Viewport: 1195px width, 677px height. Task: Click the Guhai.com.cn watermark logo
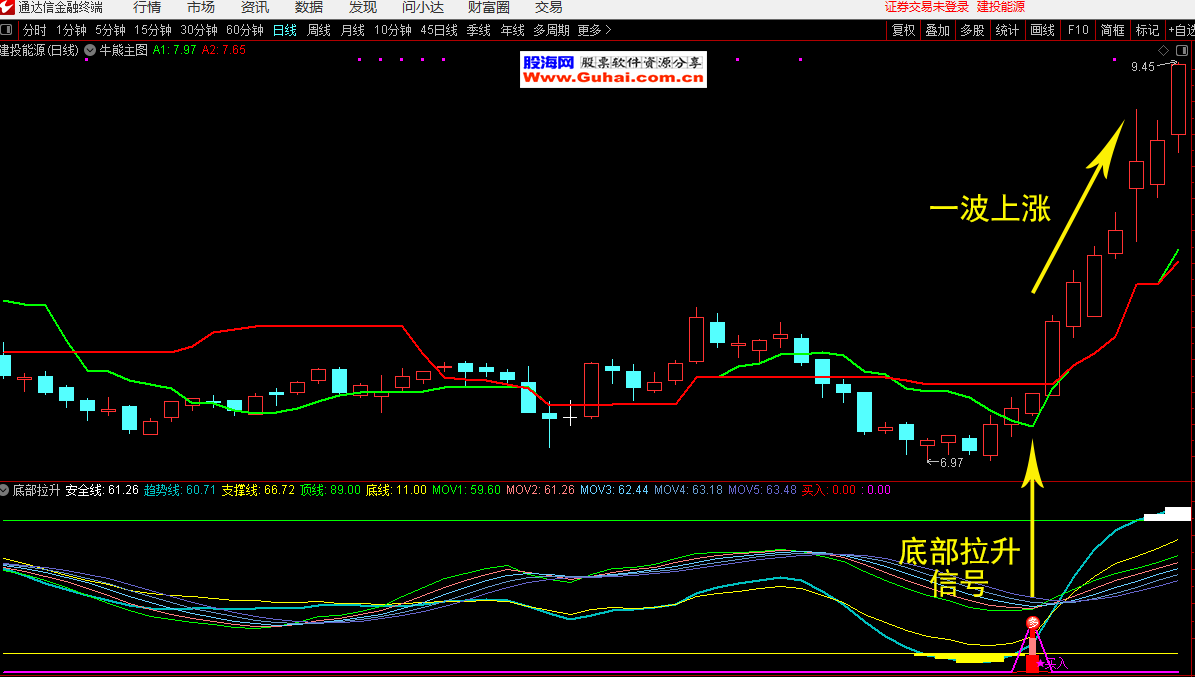click(613, 69)
